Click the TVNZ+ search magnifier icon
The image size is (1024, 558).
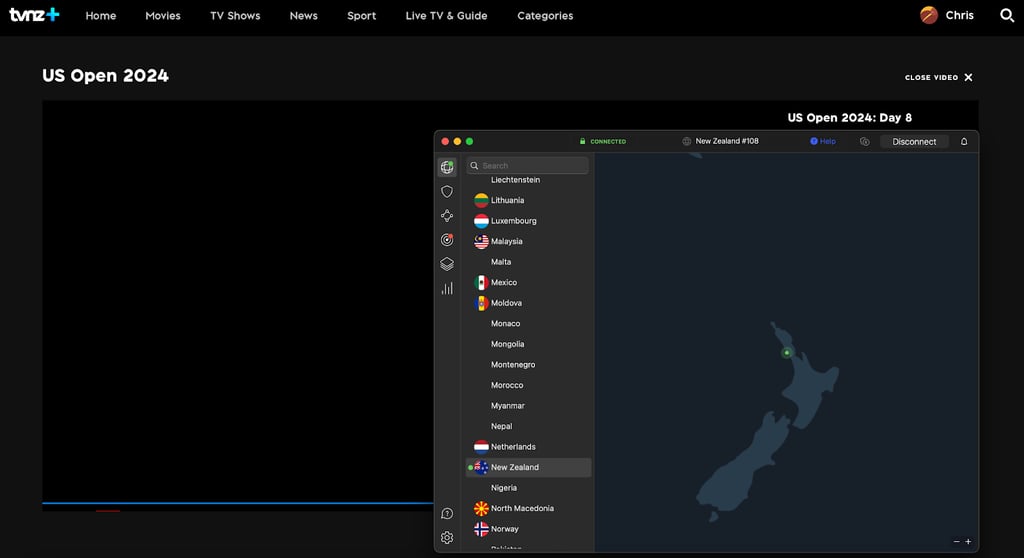tap(1007, 15)
